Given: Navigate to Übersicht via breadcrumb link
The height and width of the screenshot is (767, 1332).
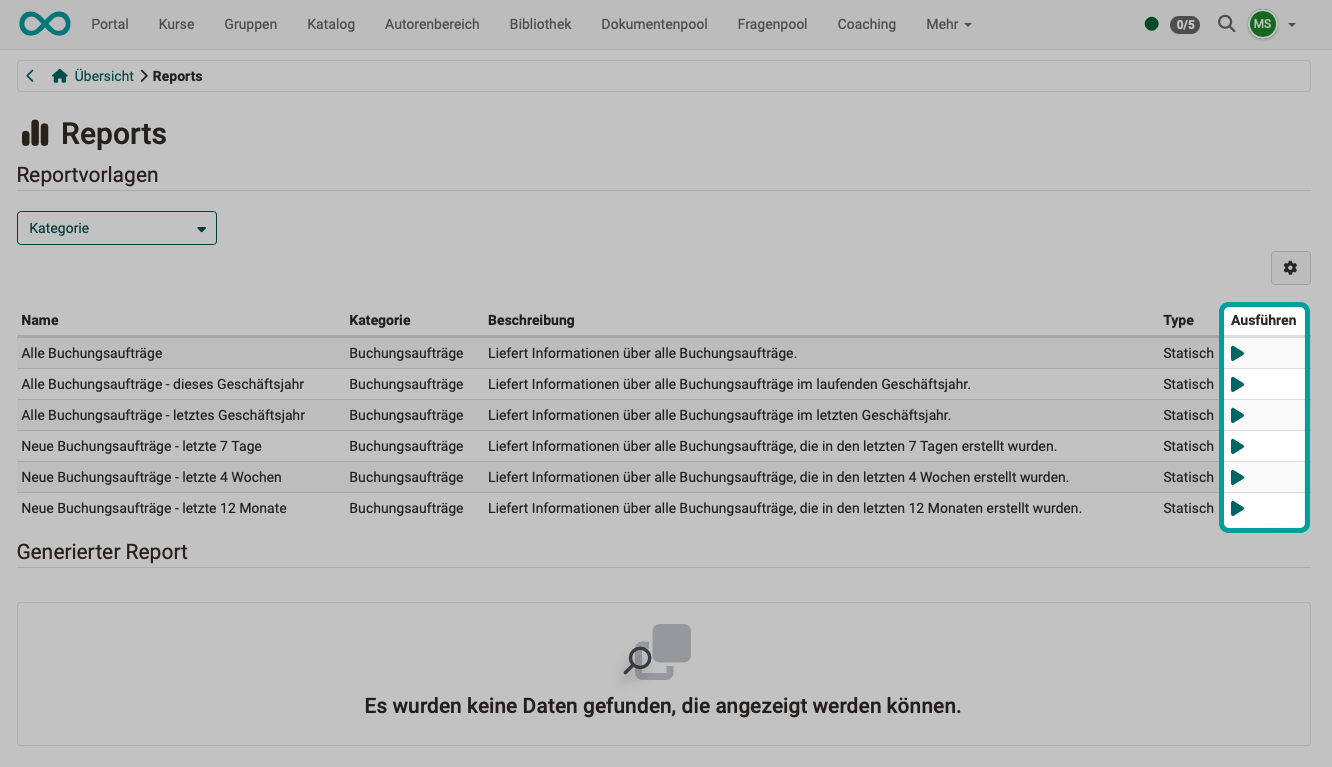Looking at the screenshot, I should pyautogui.click(x=104, y=75).
